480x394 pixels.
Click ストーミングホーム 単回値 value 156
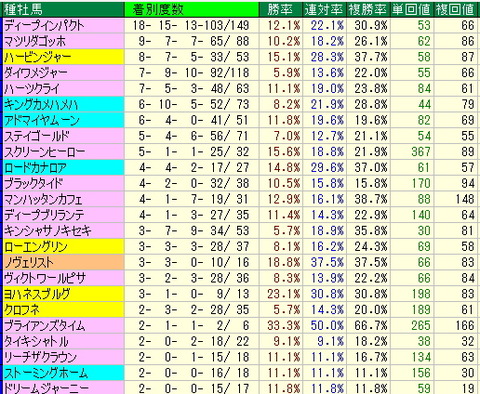pos(421,373)
